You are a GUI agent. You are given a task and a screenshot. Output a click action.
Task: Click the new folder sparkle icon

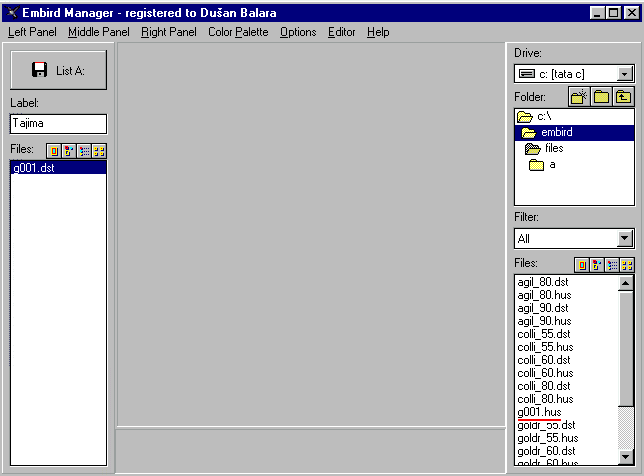[579, 97]
